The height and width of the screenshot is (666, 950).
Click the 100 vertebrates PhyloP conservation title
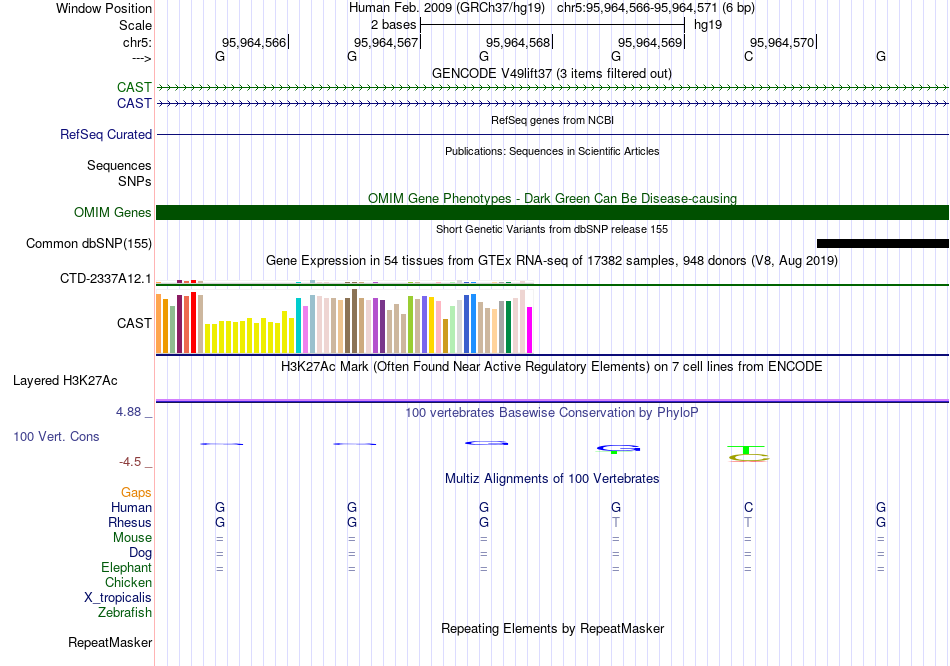(x=552, y=413)
